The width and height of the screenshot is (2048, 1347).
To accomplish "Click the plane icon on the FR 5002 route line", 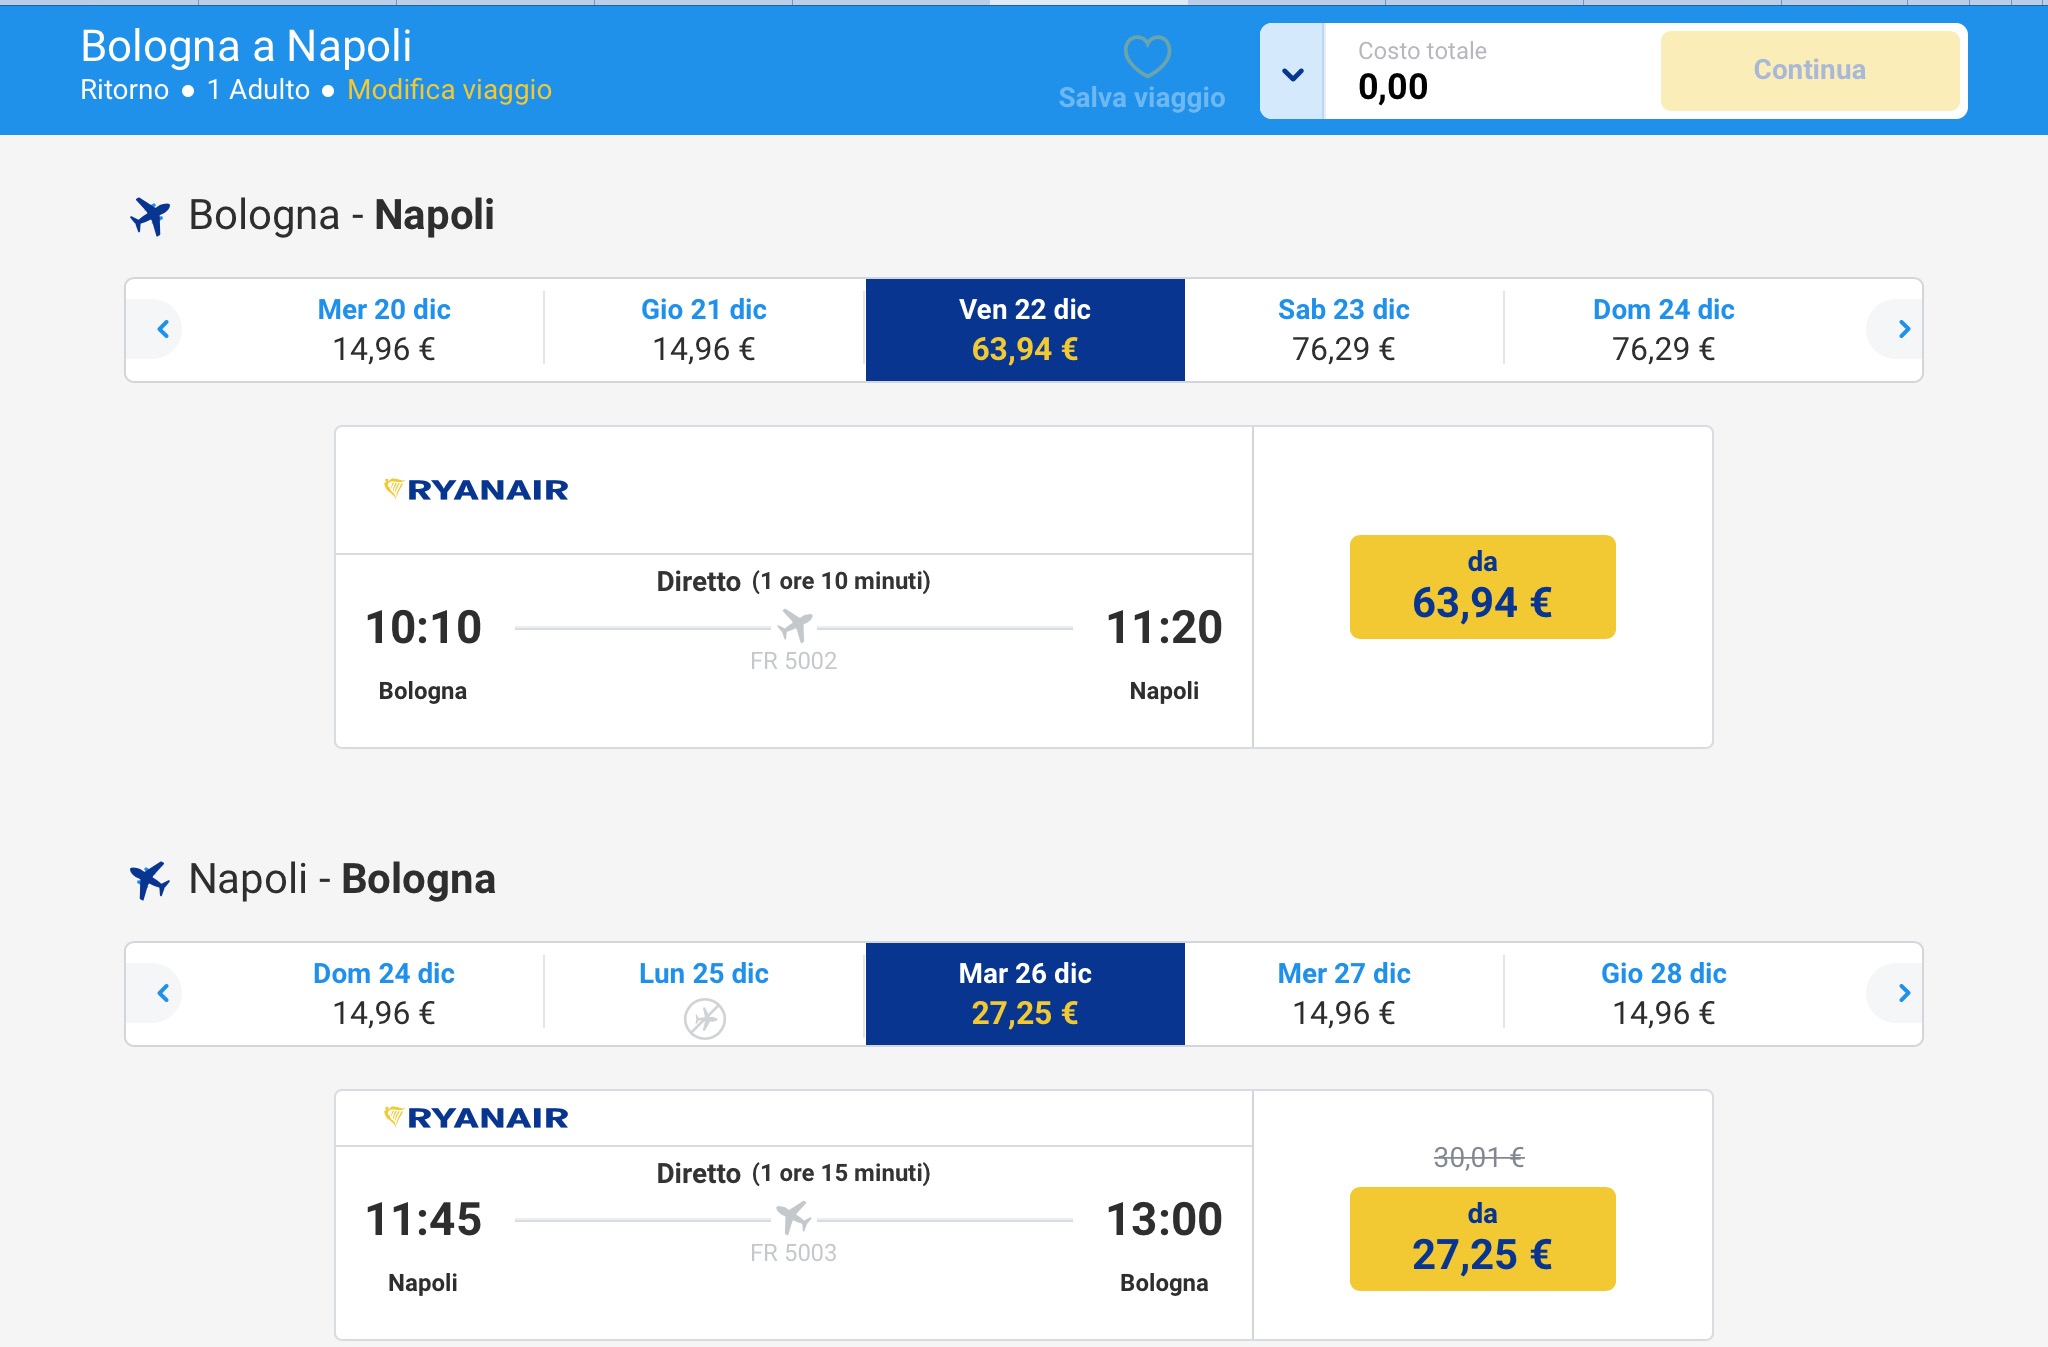I will pos(795,626).
